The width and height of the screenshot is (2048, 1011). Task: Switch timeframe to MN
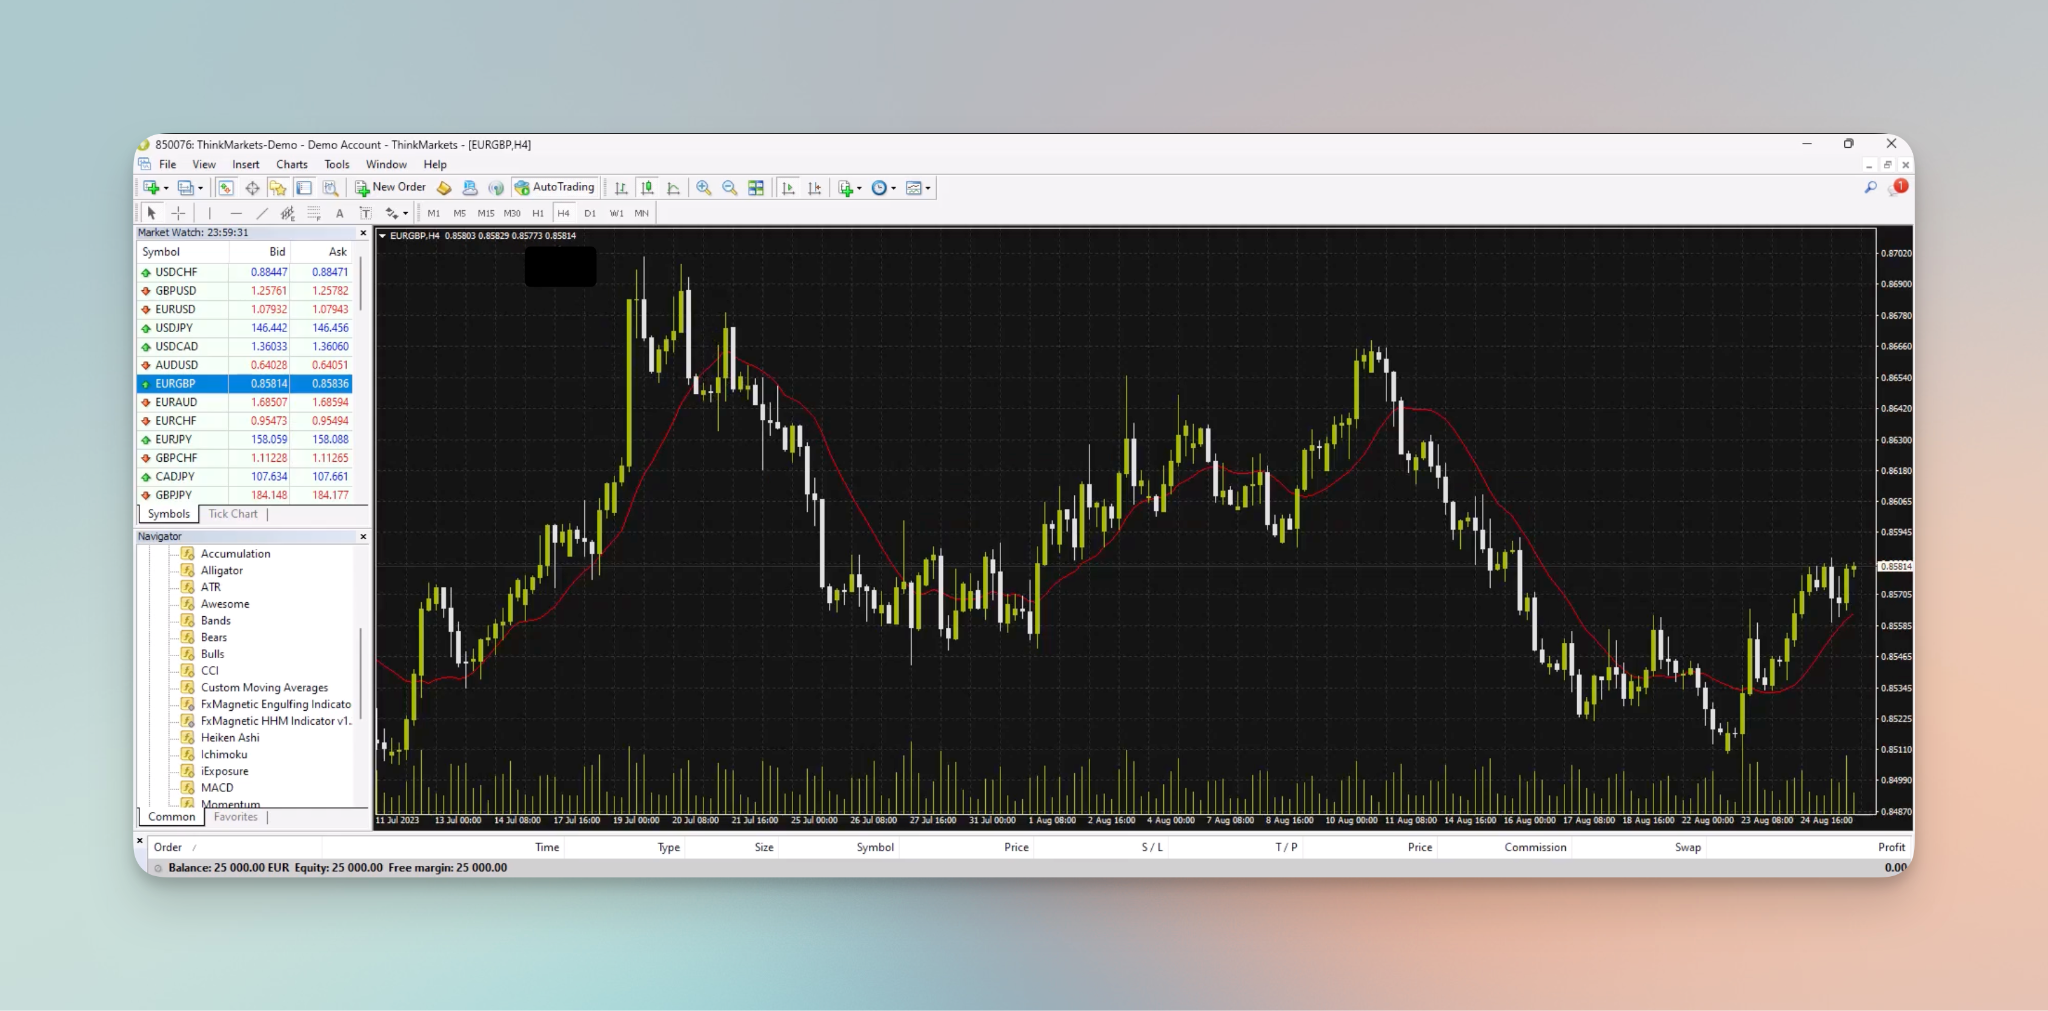pyautogui.click(x=642, y=213)
